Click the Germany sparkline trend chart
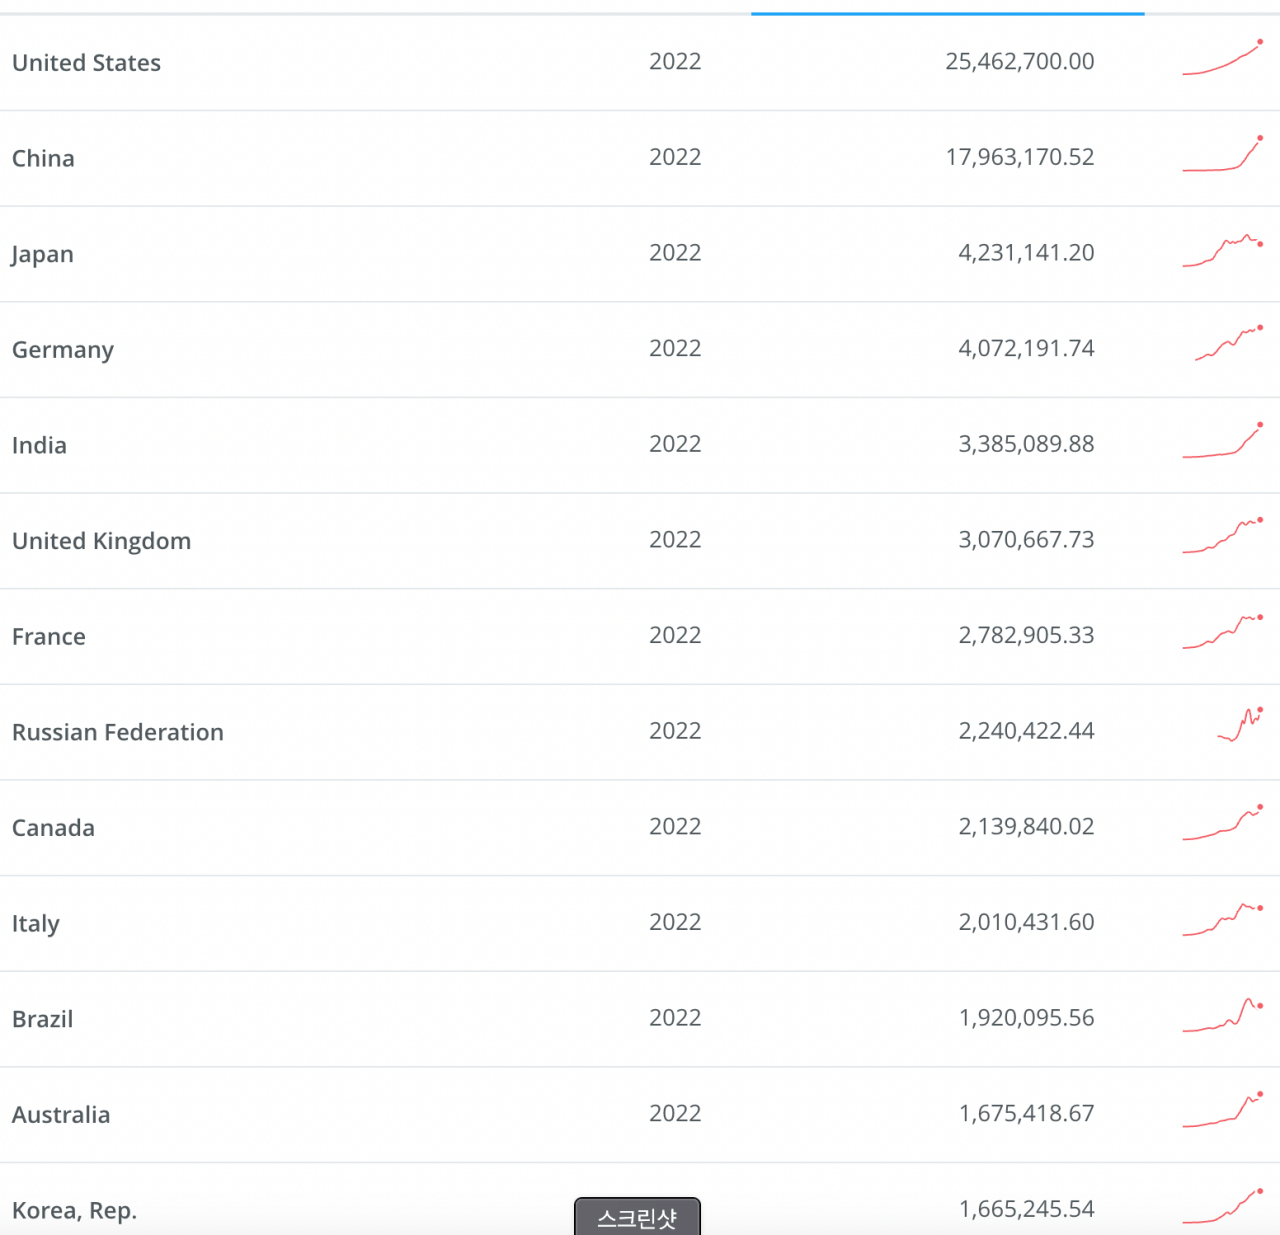Viewport: 1280px width, 1235px height. [1228, 344]
